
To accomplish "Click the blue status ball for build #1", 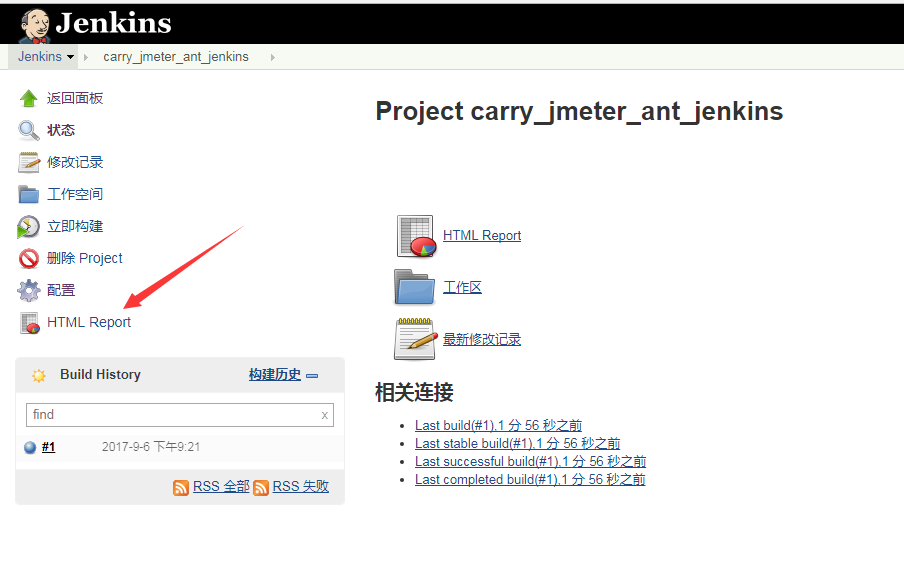I will pos(30,447).
